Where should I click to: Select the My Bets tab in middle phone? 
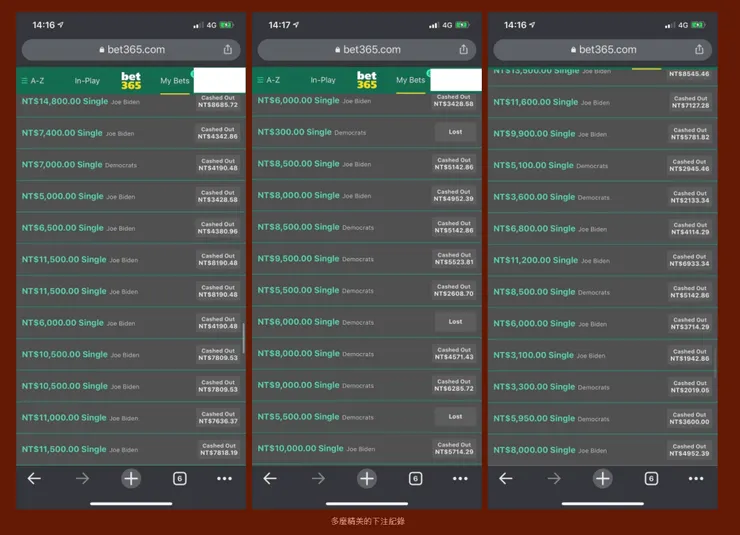pyautogui.click(x=411, y=80)
